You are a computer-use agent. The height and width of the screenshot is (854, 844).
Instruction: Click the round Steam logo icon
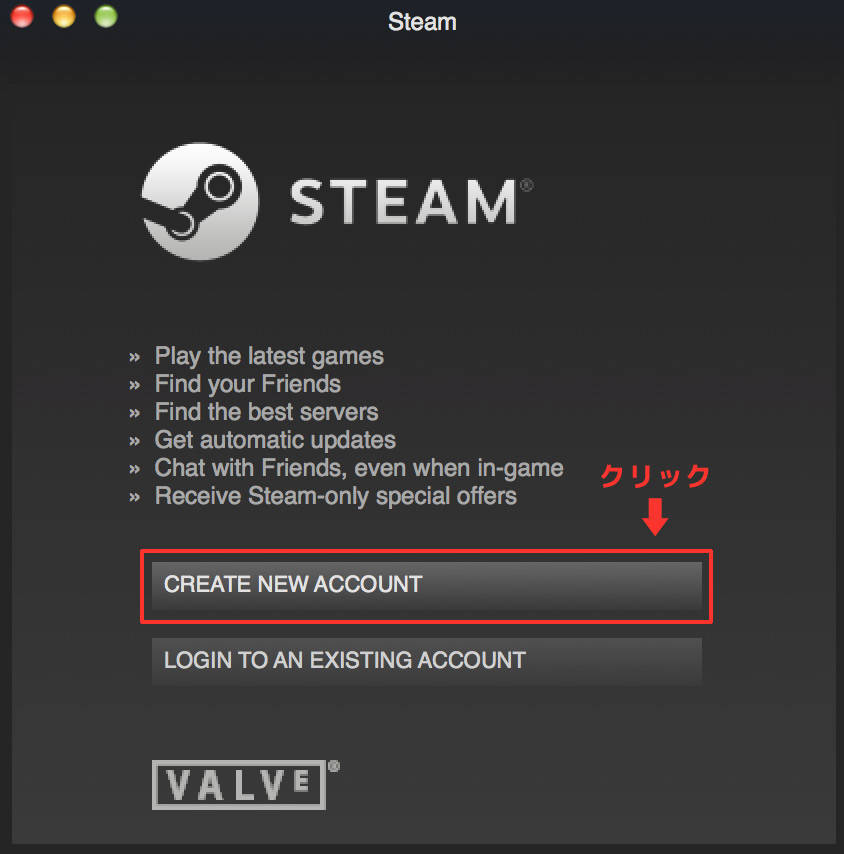pos(200,202)
